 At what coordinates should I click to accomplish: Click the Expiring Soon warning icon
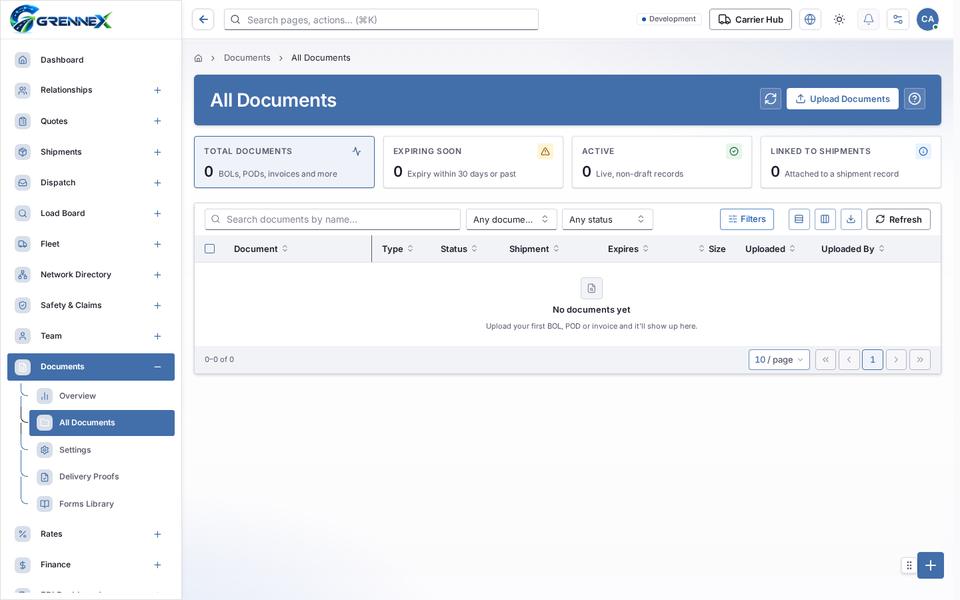pyautogui.click(x=545, y=151)
